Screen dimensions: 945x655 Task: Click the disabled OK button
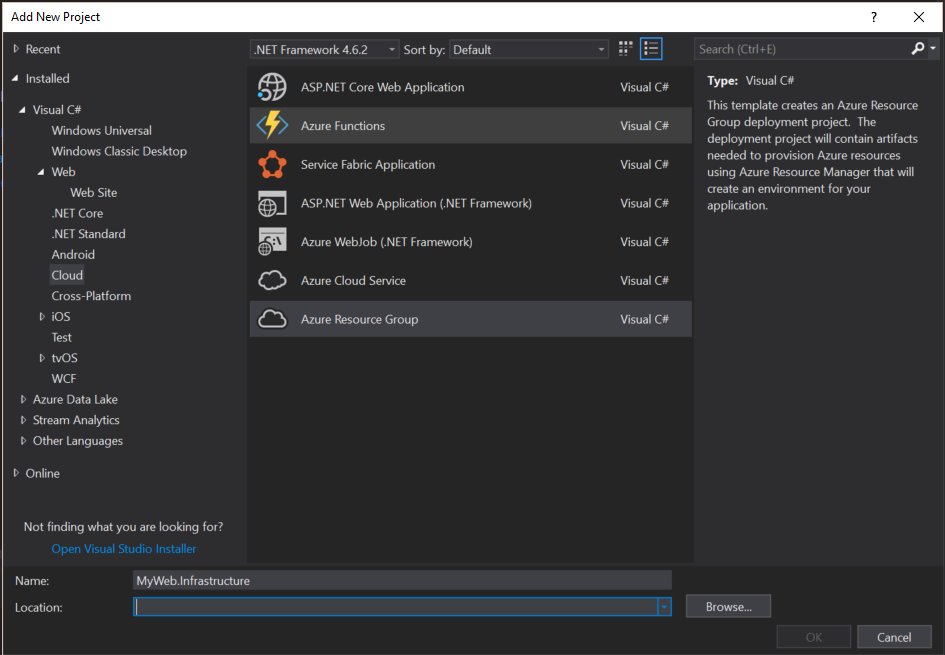point(814,638)
